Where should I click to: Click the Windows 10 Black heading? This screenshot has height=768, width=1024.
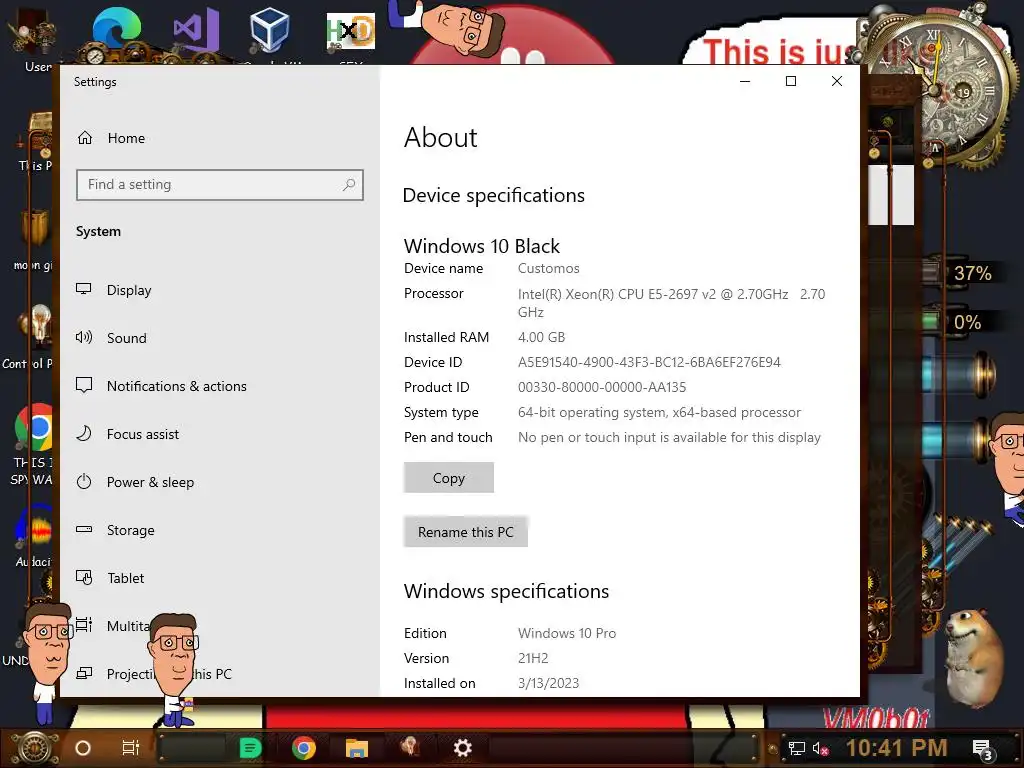(482, 246)
